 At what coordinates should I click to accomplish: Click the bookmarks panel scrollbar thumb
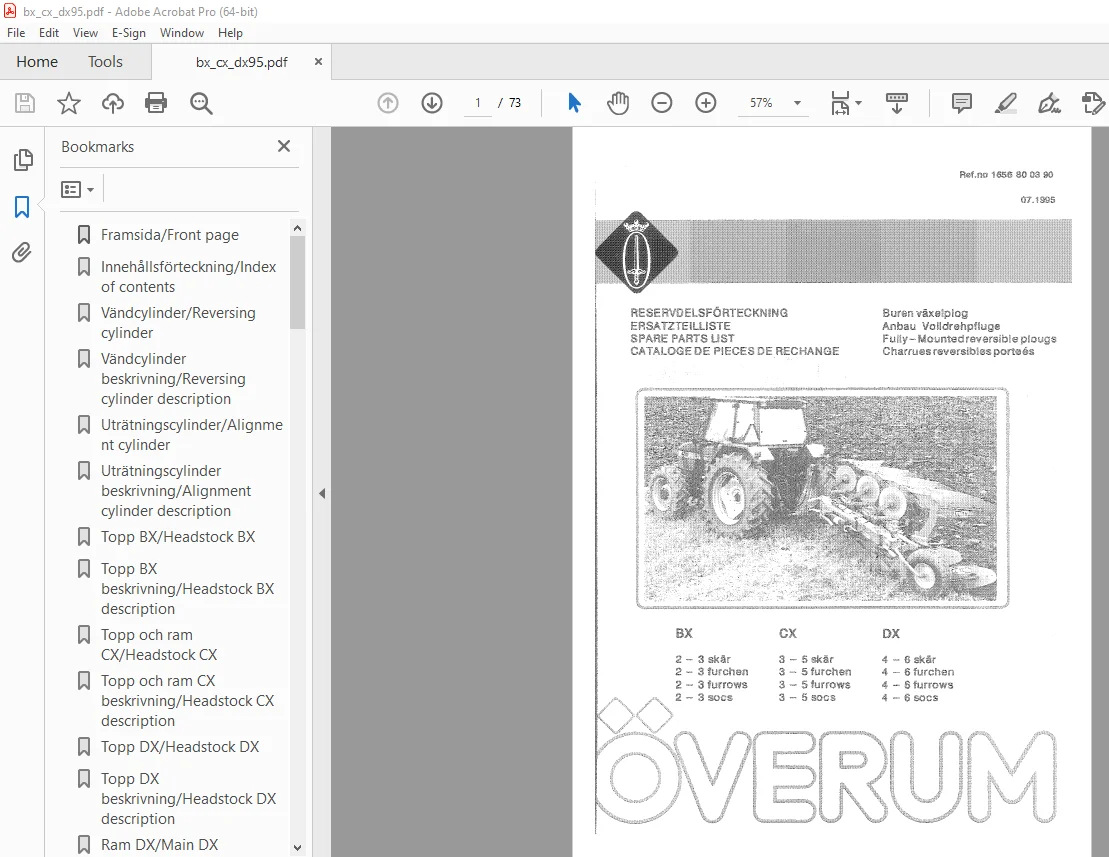pyautogui.click(x=297, y=283)
